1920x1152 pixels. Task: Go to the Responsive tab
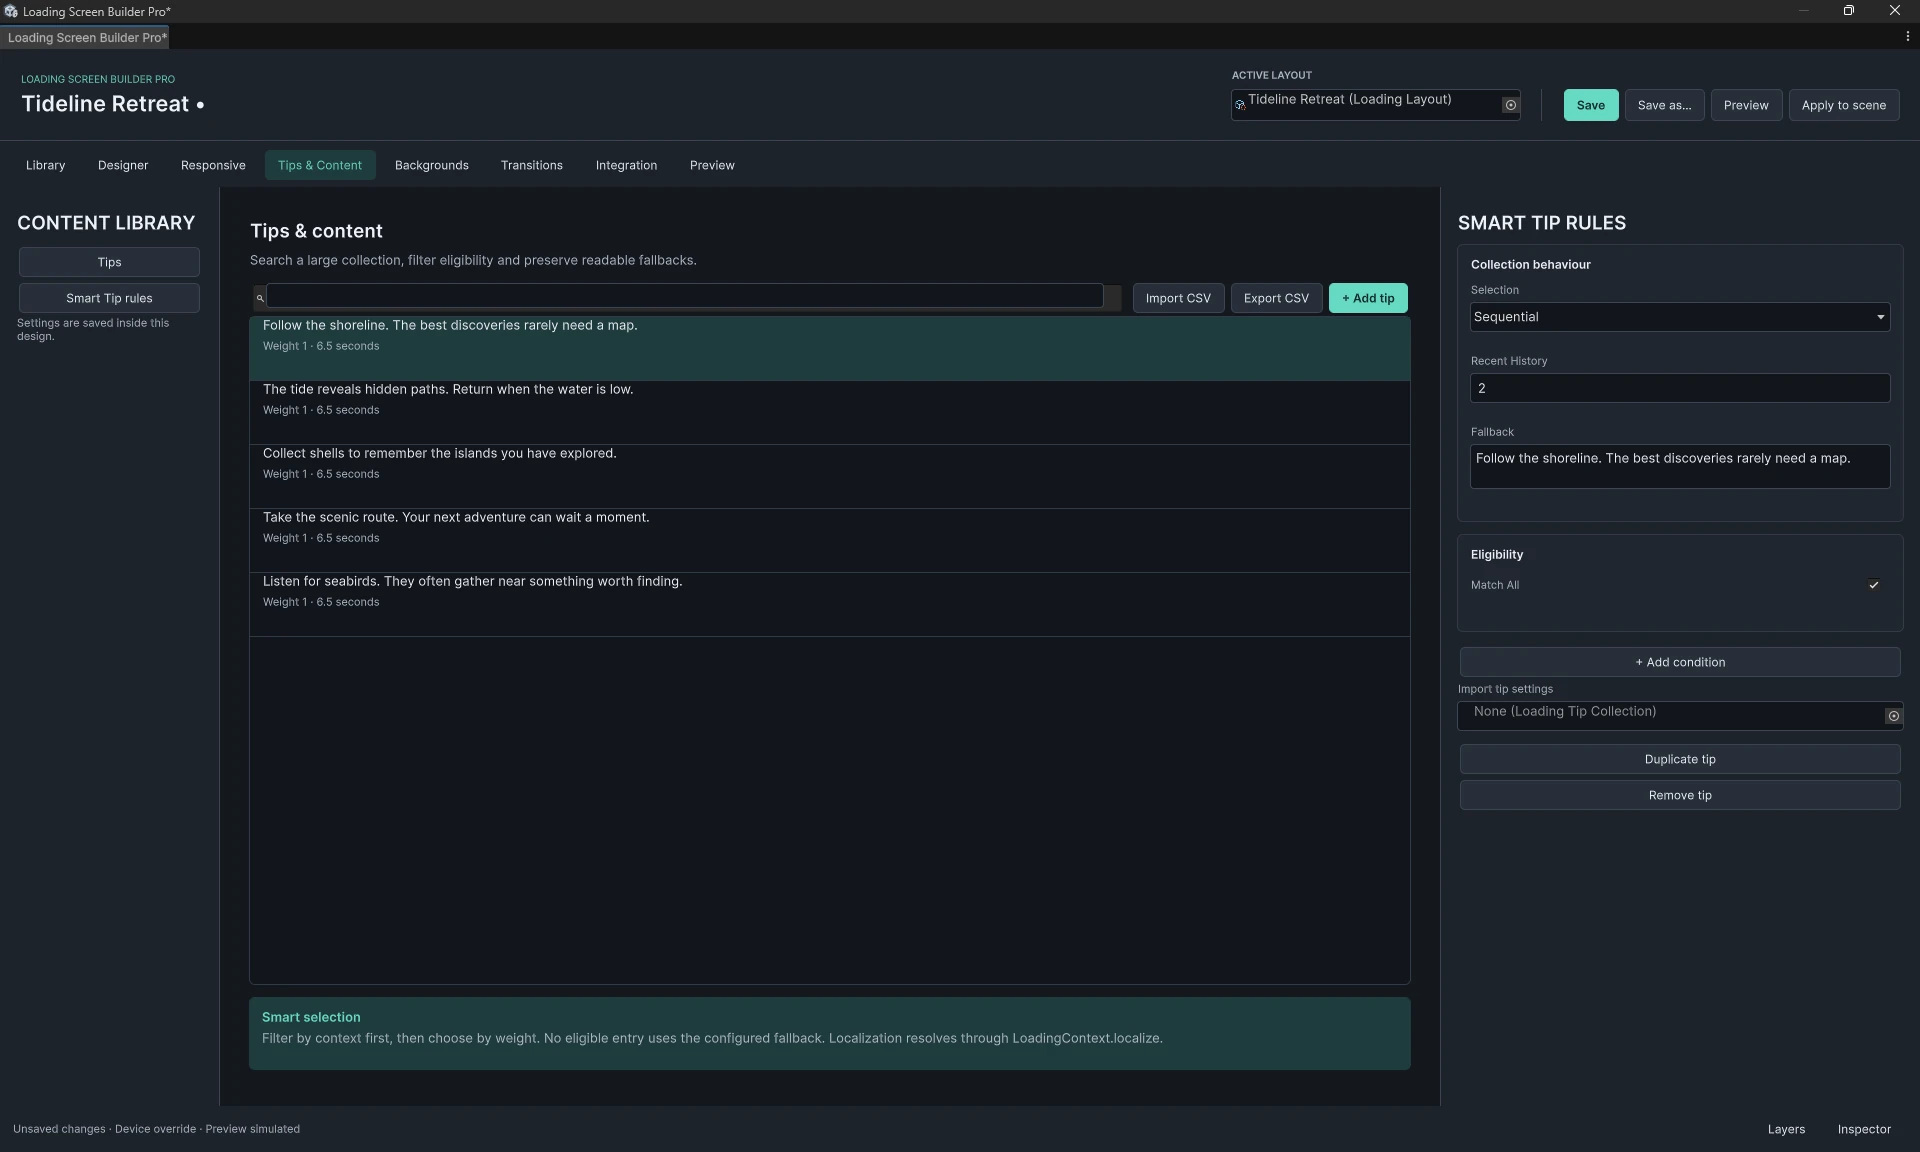pyautogui.click(x=213, y=165)
